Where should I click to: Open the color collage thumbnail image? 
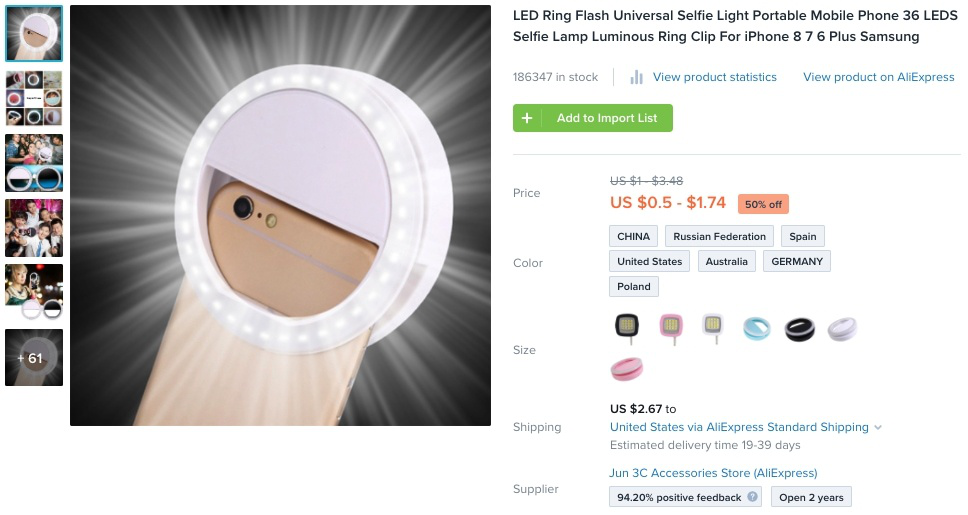point(34,98)
